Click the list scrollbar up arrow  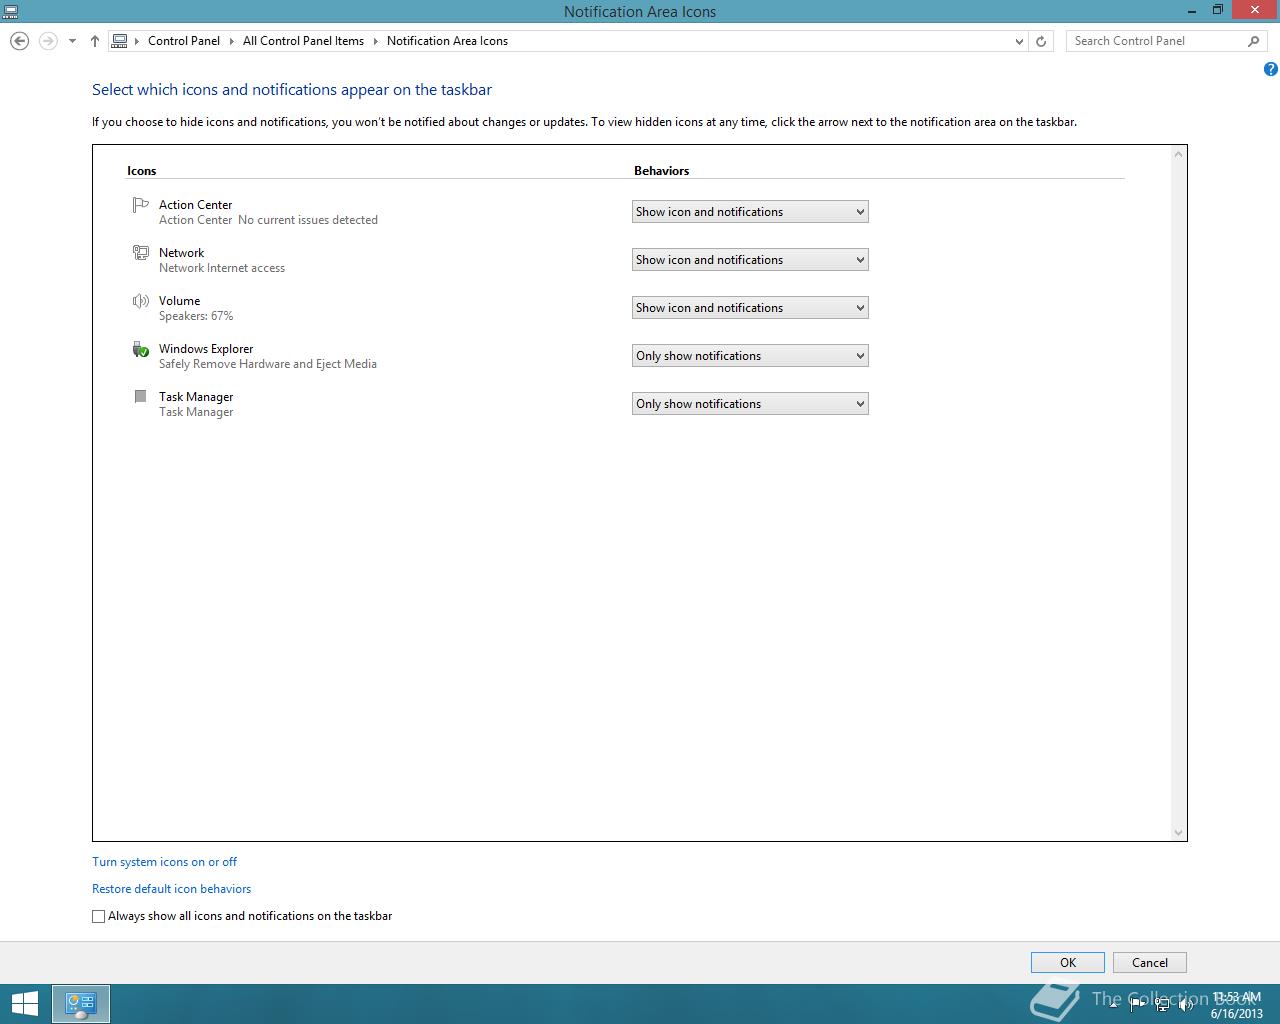click(1178, 154)
